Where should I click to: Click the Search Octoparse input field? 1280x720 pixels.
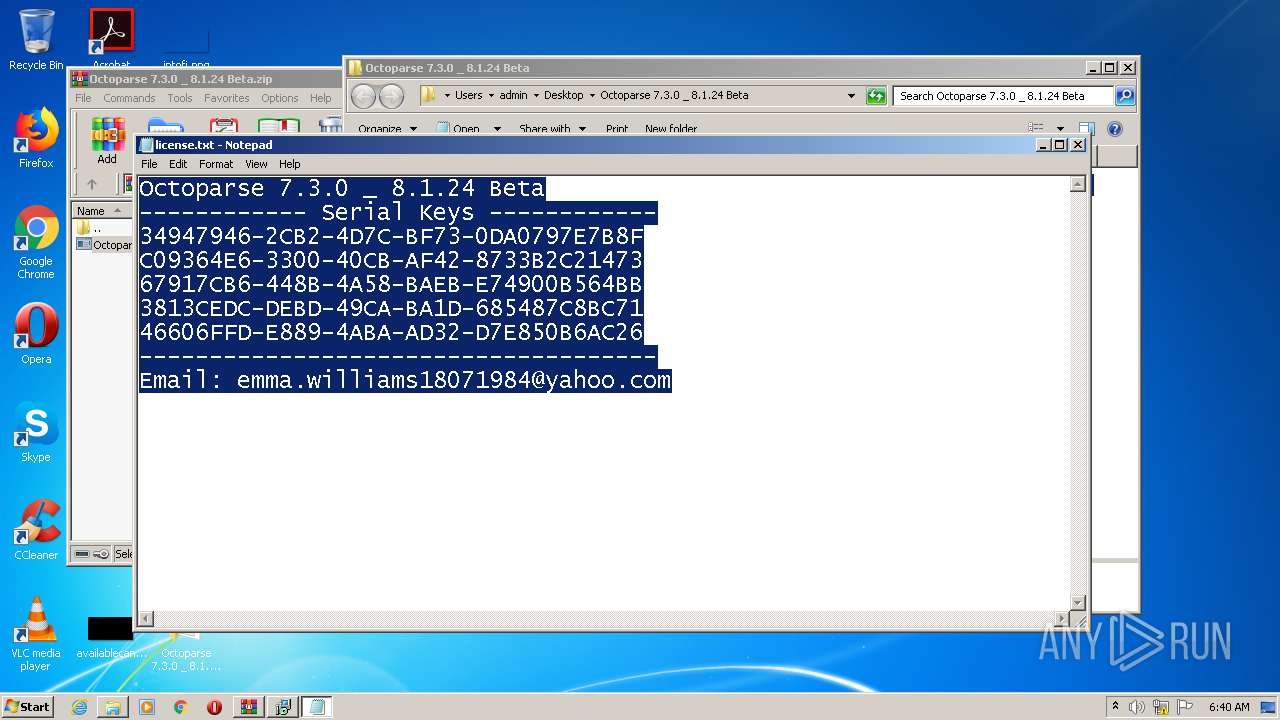point(1003,96)
